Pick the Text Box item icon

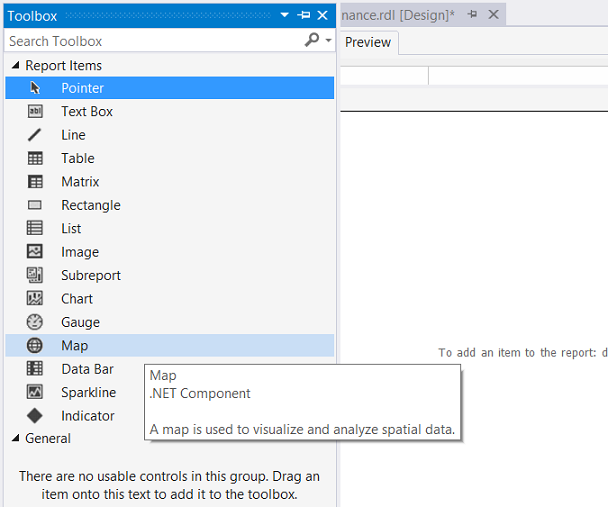point(35,112)
